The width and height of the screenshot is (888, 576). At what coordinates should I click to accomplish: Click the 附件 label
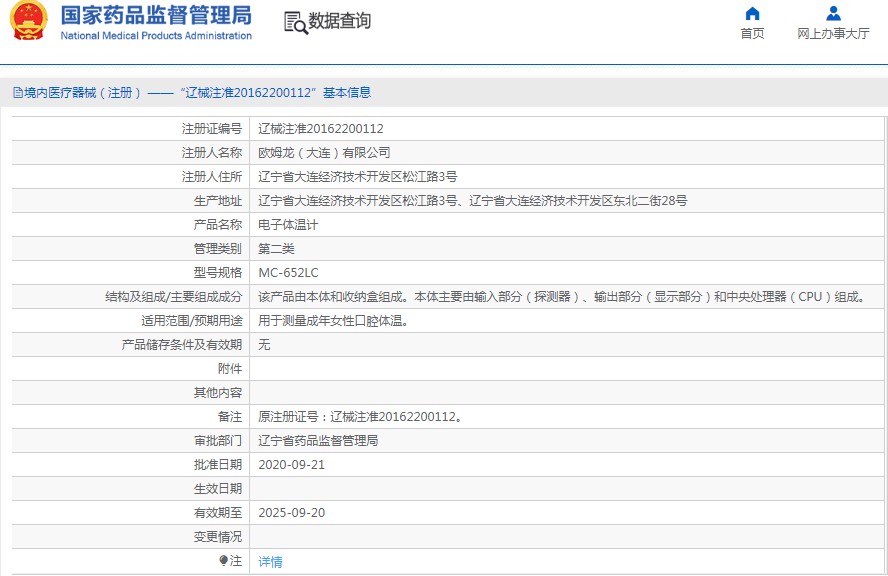(230, 369)
